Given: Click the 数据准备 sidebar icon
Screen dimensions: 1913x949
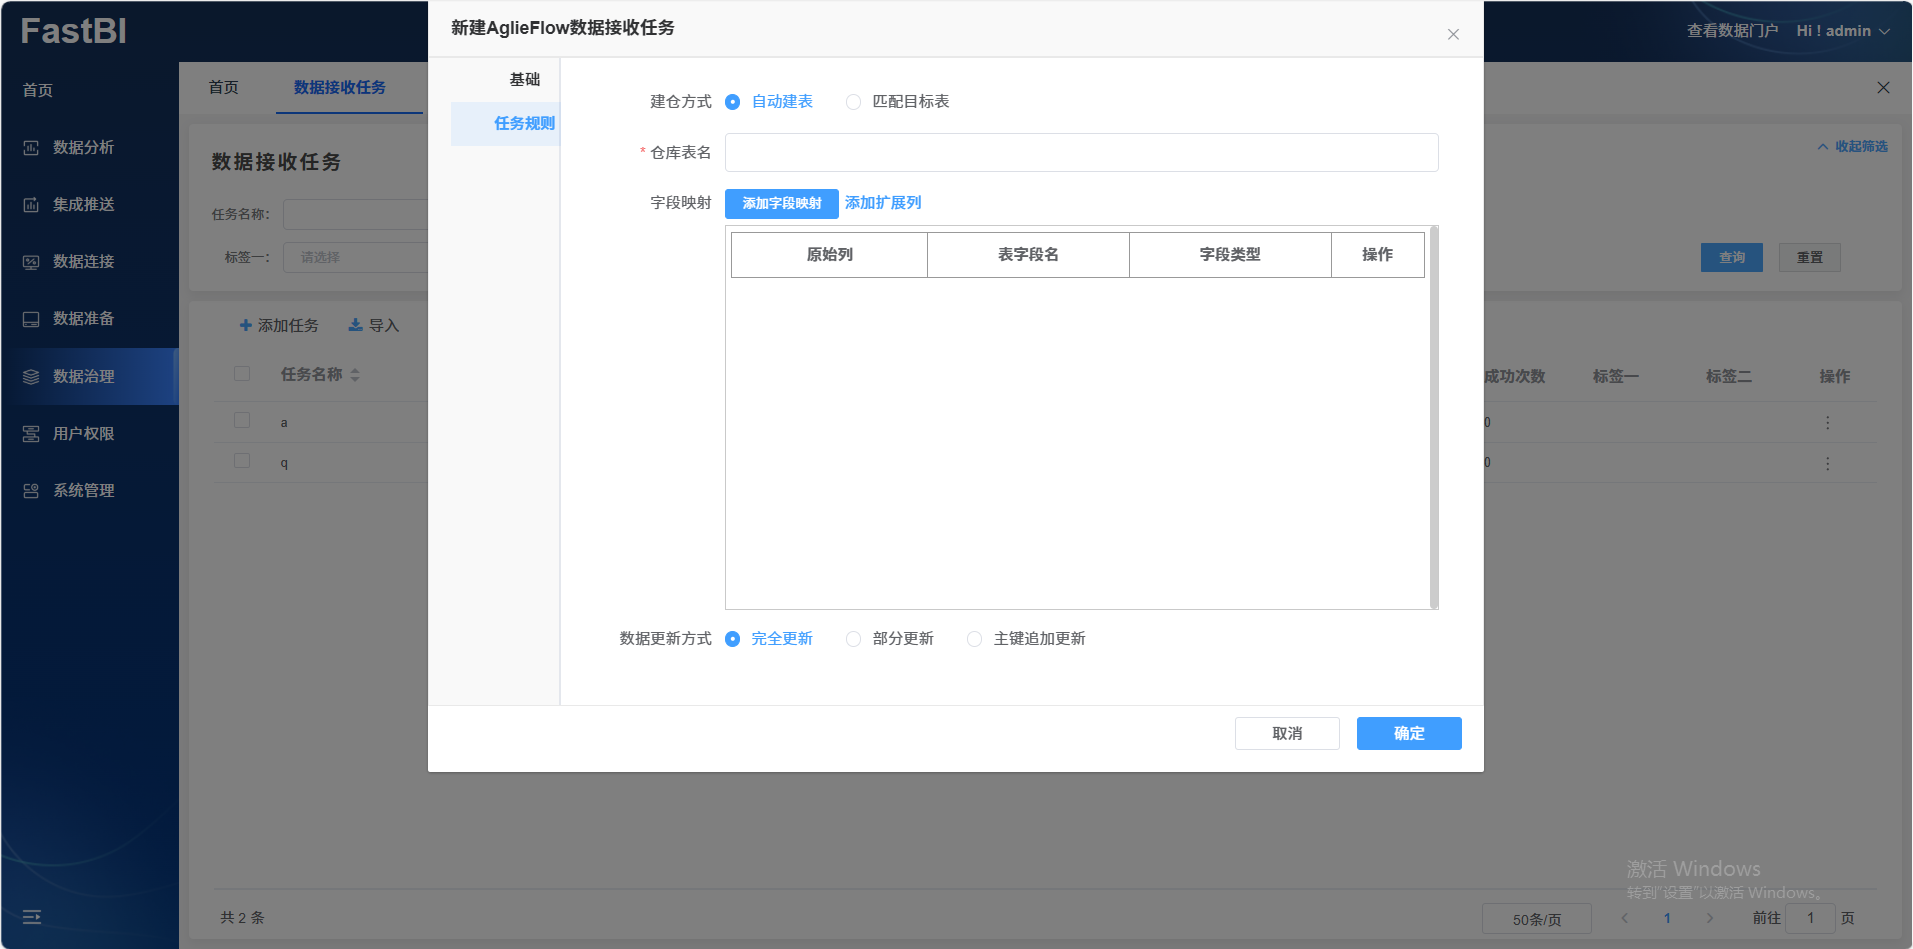Looking at the screenshot, I should coord(31,319).
